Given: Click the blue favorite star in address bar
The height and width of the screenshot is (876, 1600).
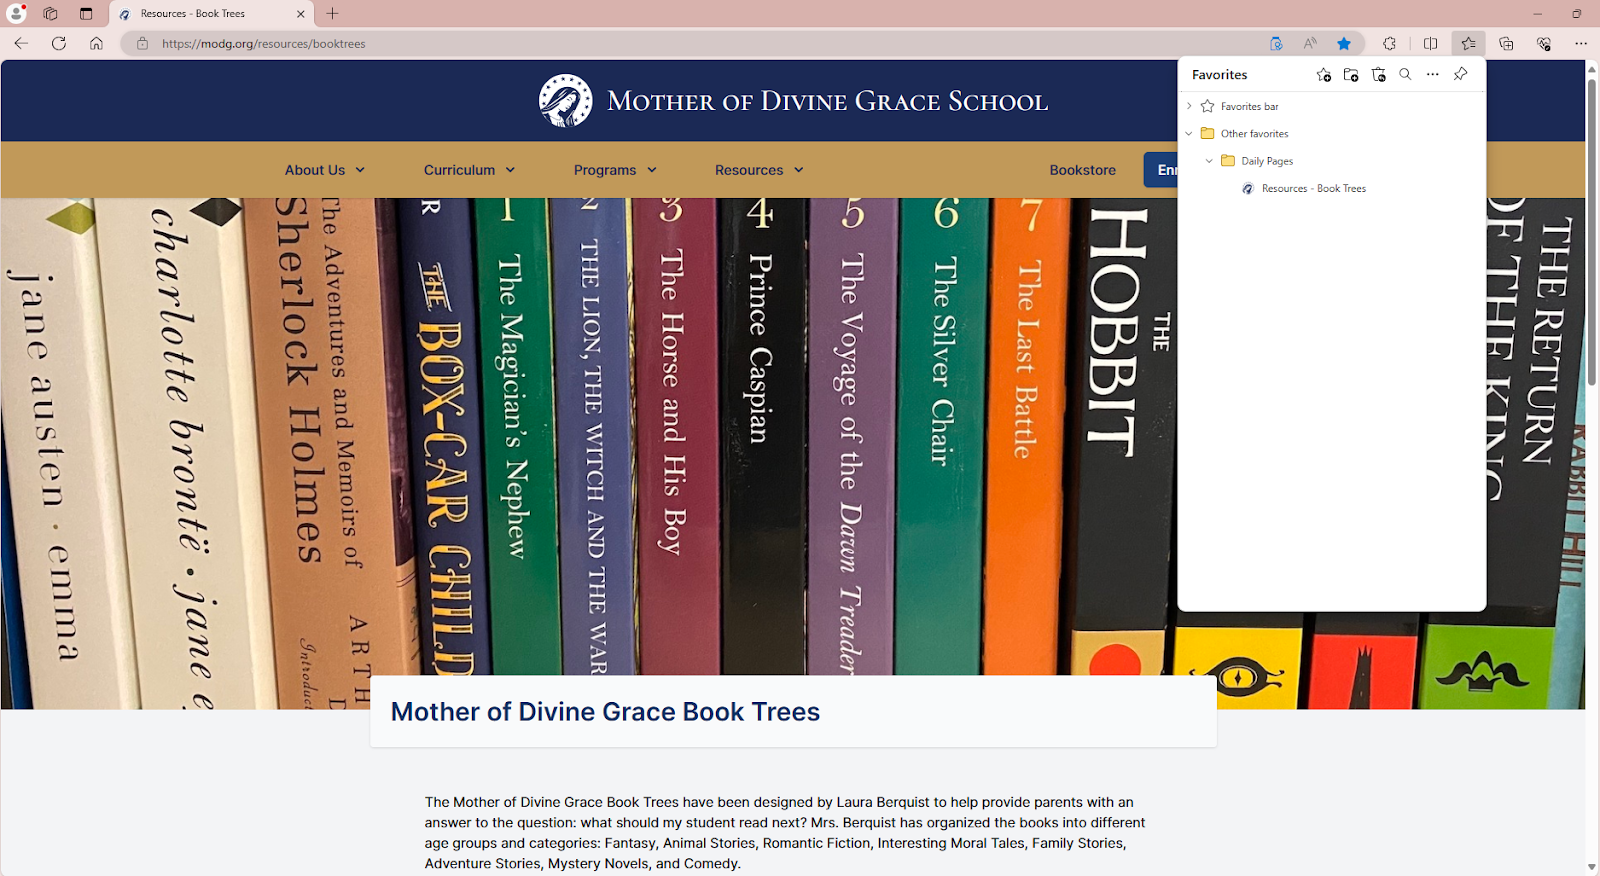Looking at the screenshot, I should 1344,44.
